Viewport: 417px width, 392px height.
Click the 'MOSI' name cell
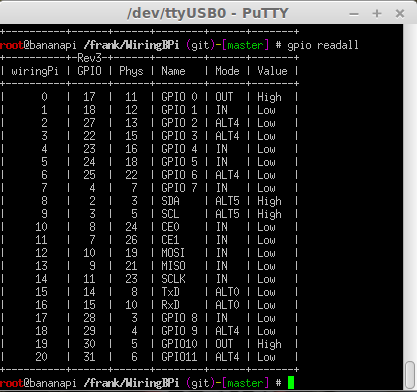[x=173, y=253]
